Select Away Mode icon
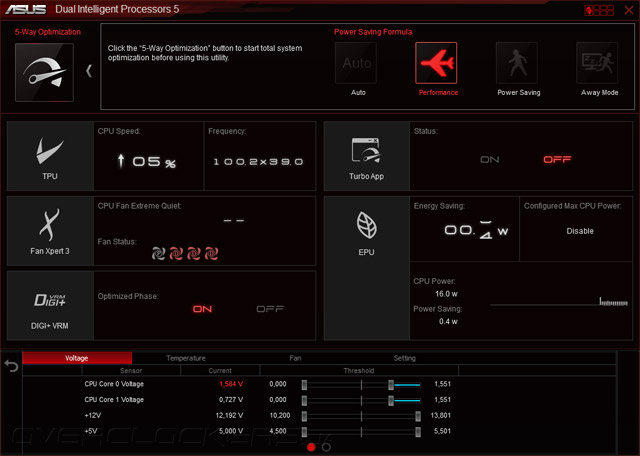The image size is (640, 456). point(597,63)
